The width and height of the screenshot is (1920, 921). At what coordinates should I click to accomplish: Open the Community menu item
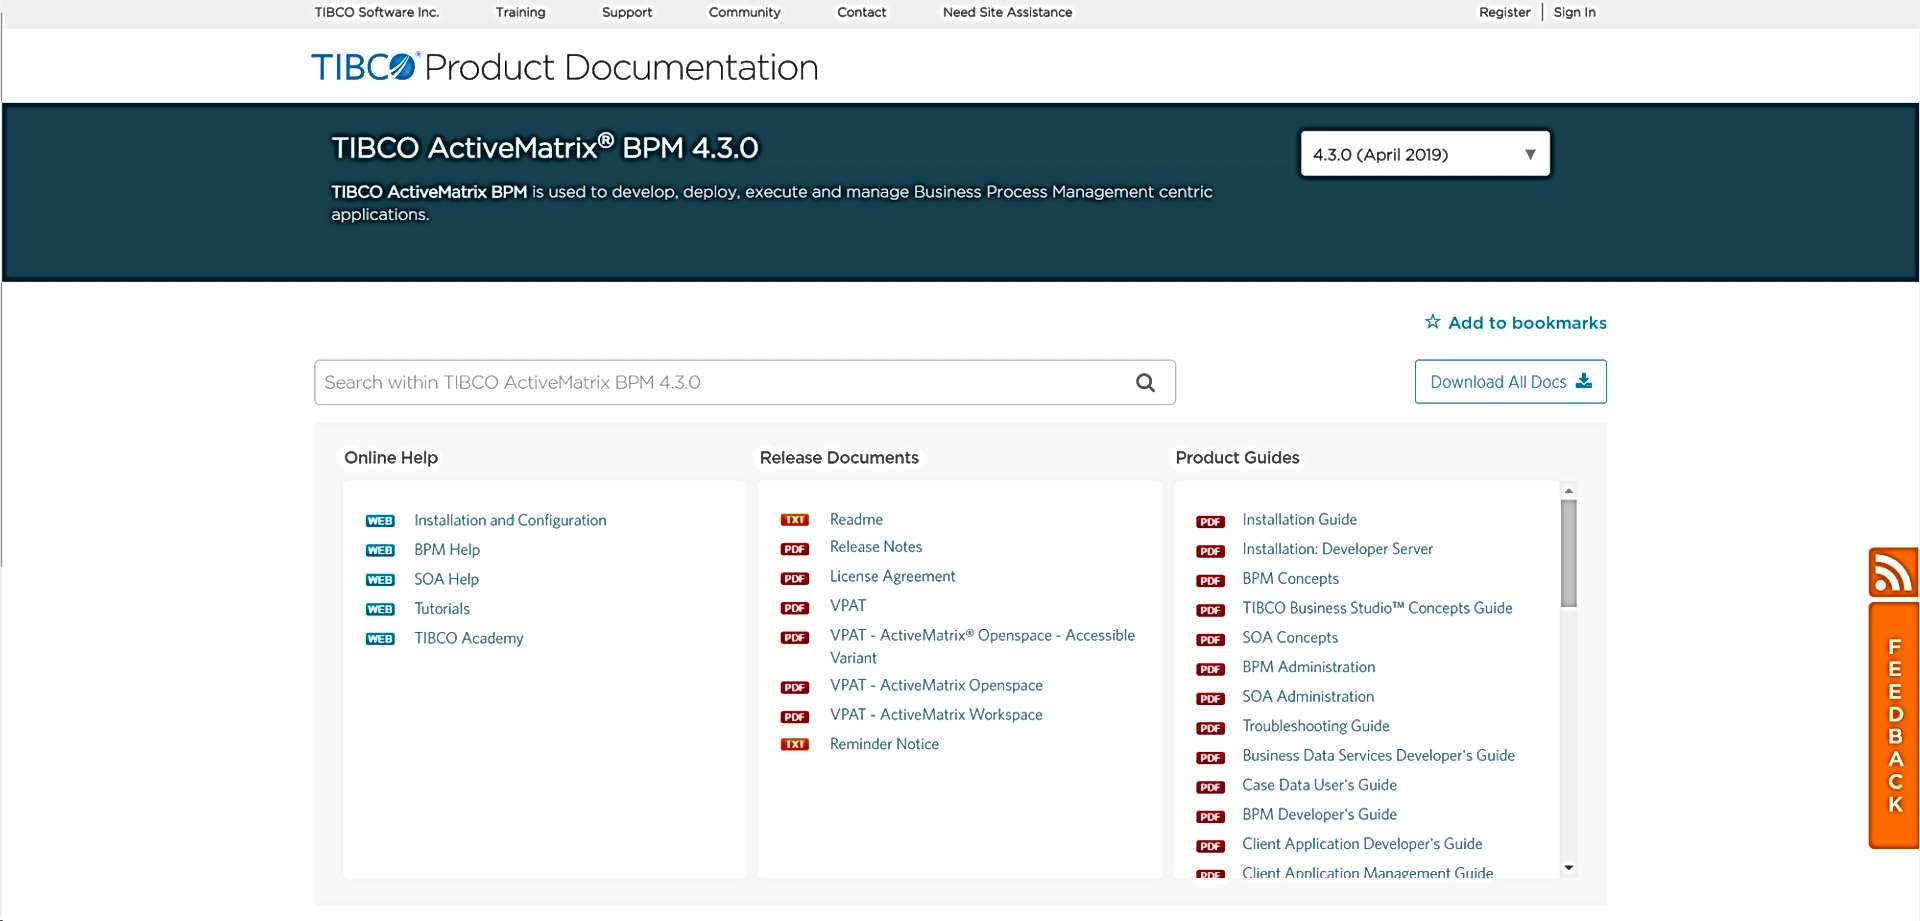pos(744,12)
